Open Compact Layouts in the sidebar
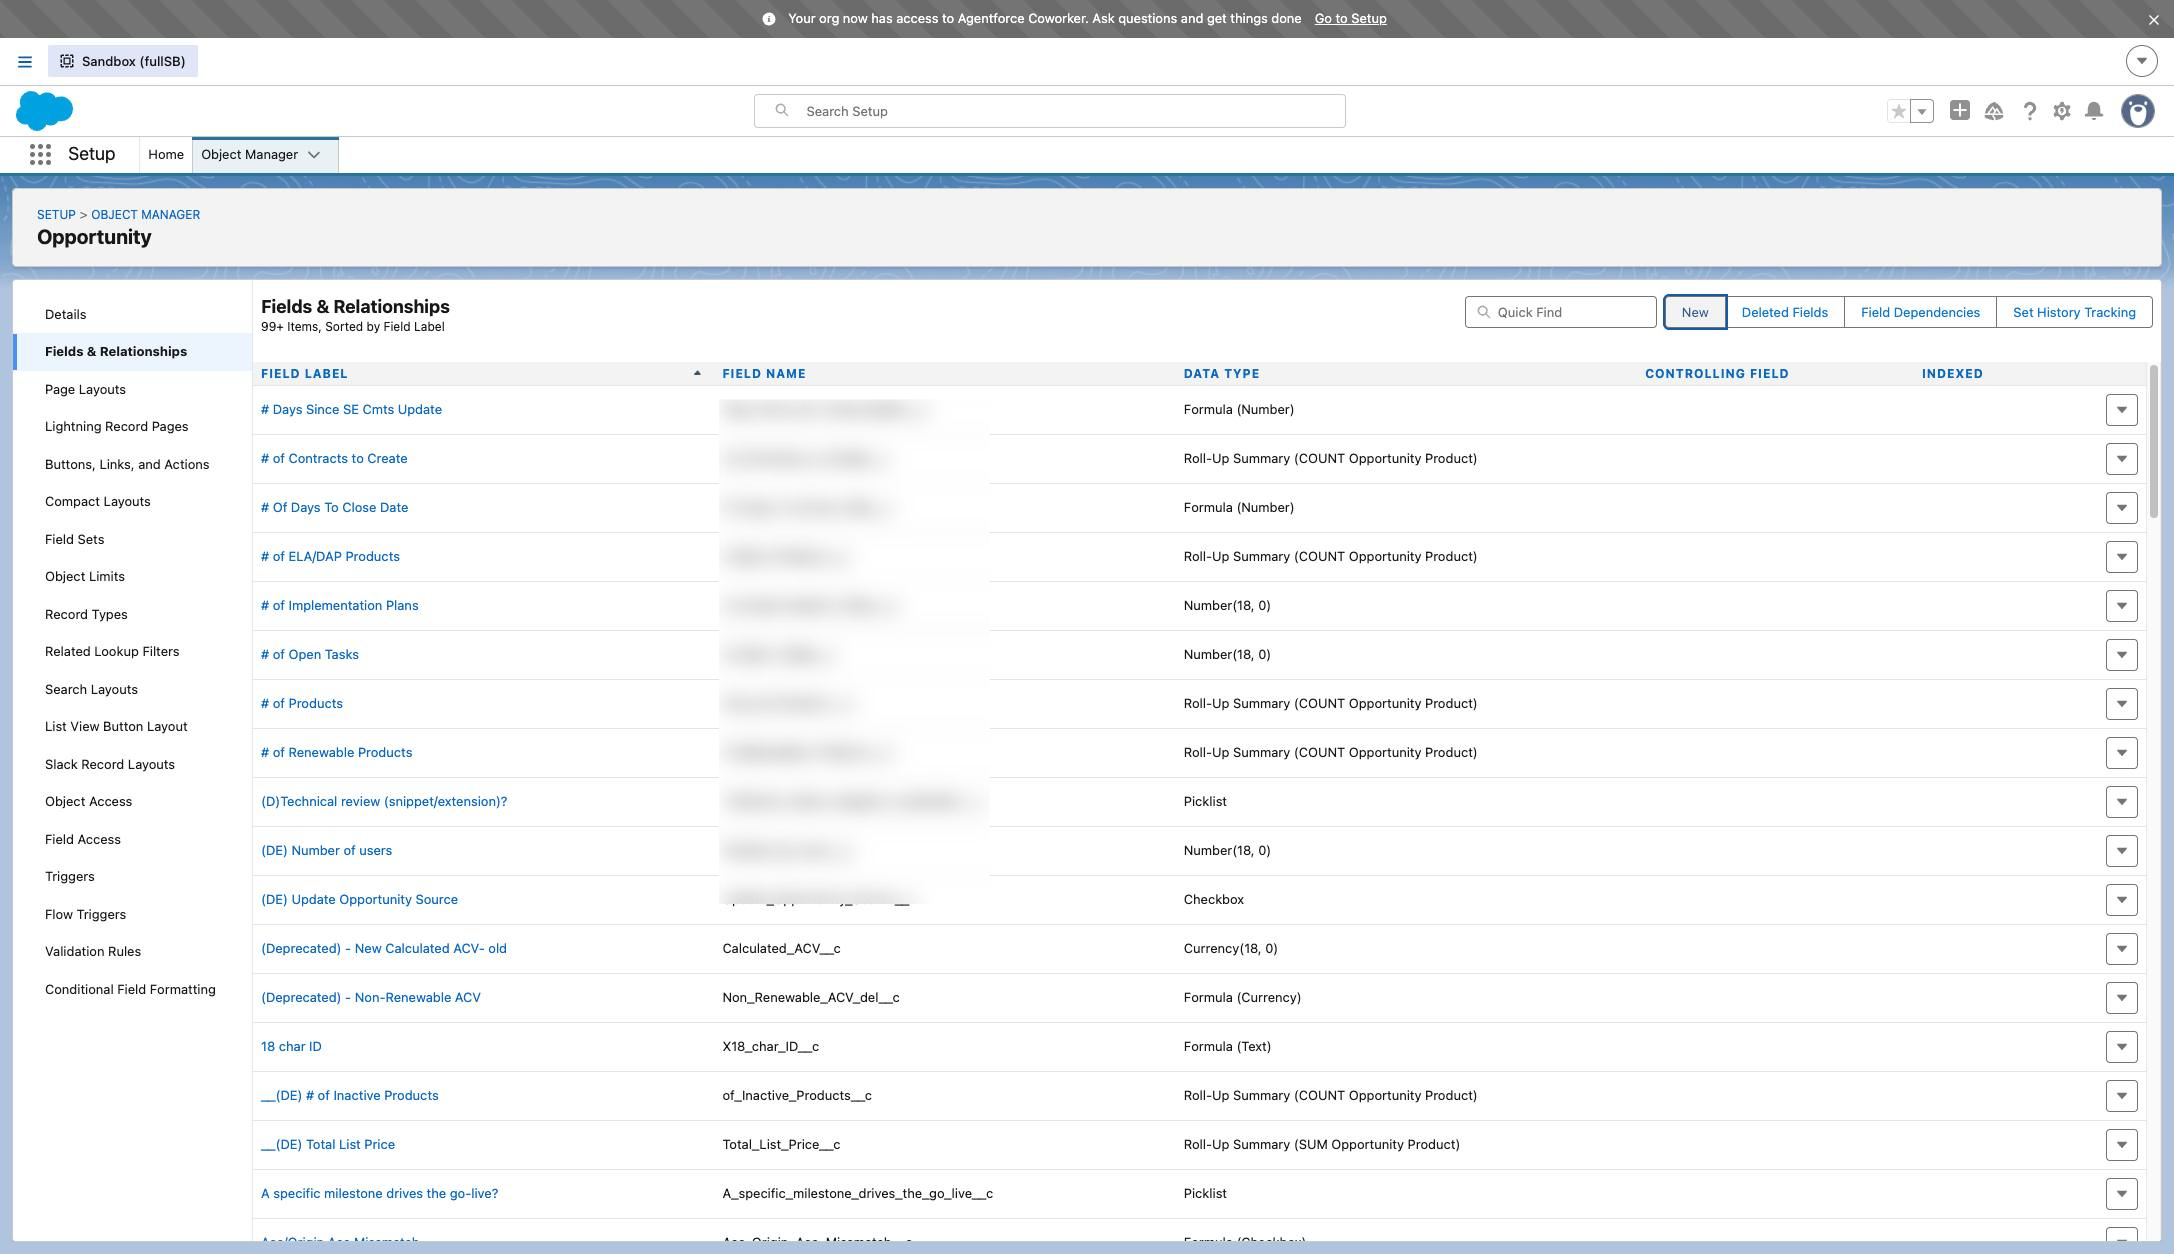The height and width of the screenshot is (1254, 2174). tap(98, 502)
